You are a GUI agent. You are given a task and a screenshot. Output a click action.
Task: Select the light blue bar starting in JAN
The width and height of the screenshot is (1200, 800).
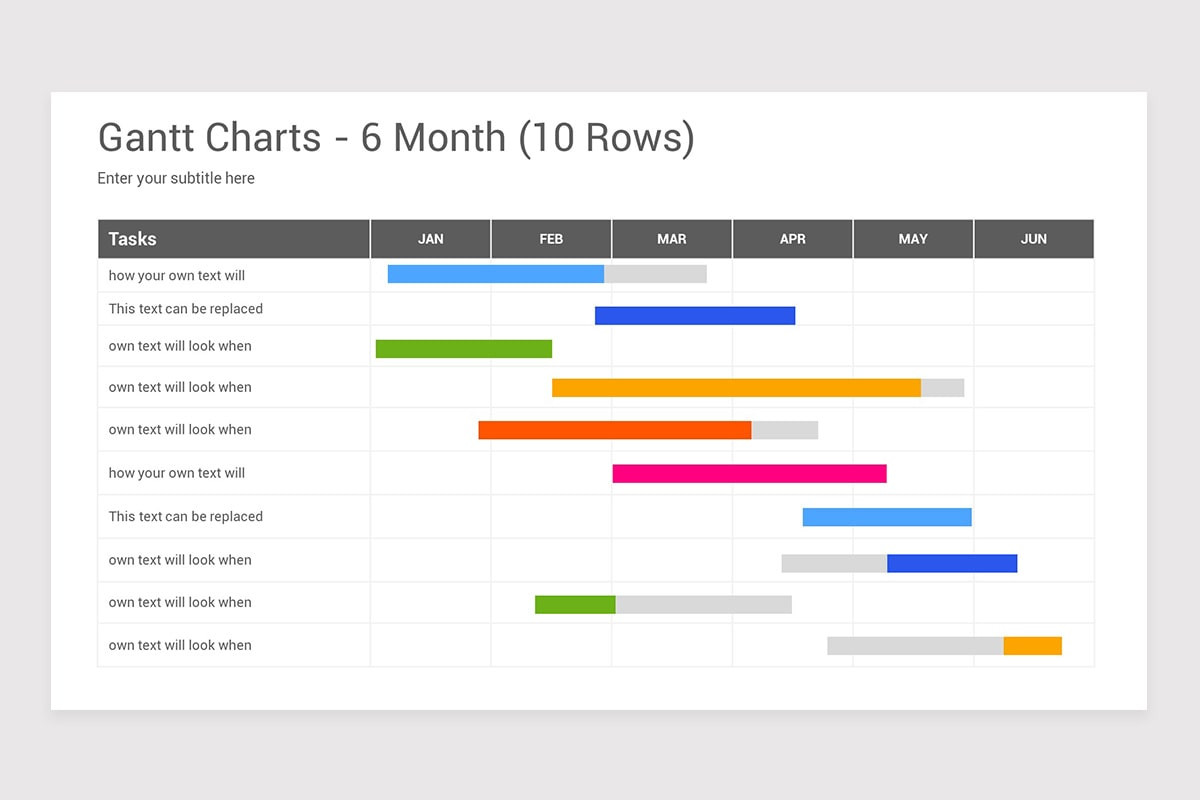click(x=496, y=274)
